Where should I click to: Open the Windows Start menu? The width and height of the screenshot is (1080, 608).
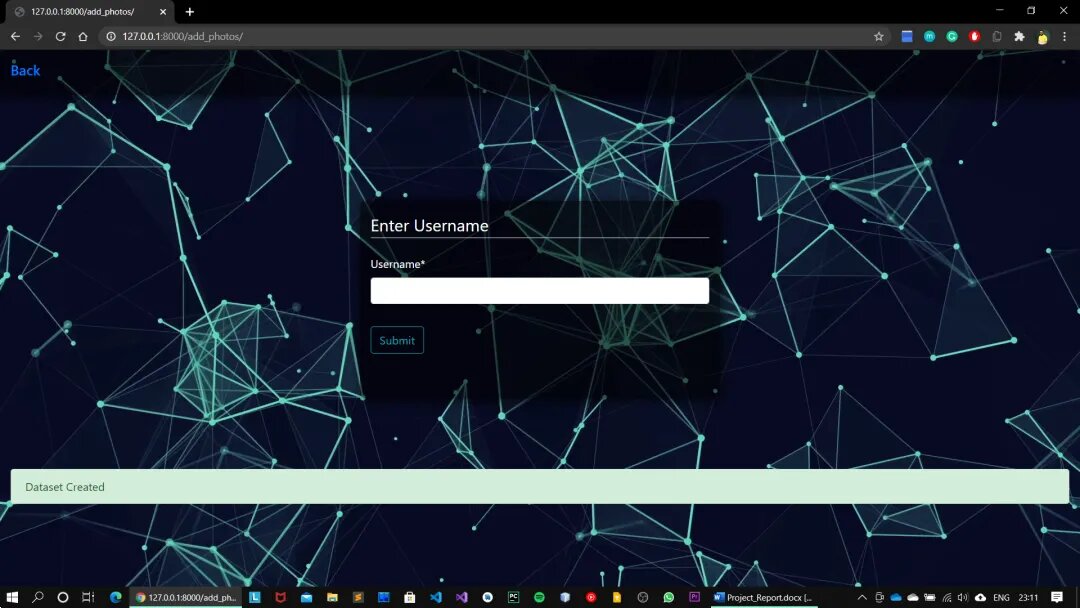12,597
